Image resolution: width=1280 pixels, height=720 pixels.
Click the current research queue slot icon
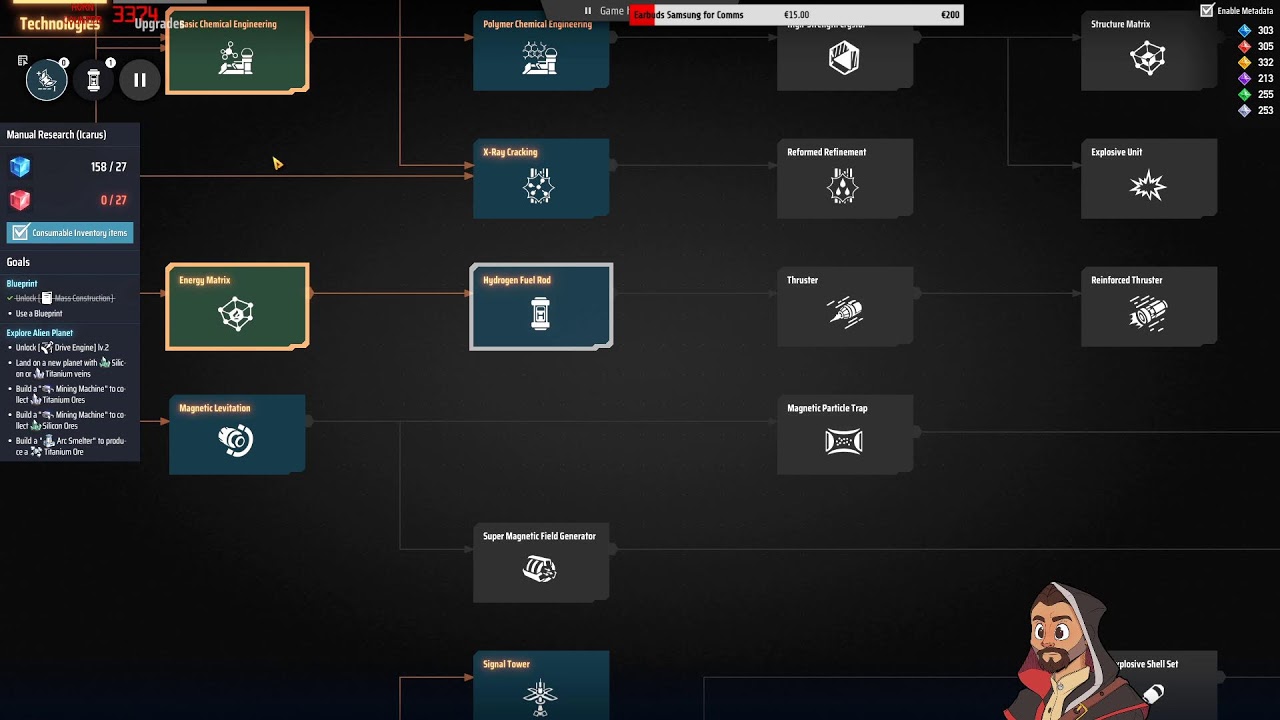click(x=46, y=80)
